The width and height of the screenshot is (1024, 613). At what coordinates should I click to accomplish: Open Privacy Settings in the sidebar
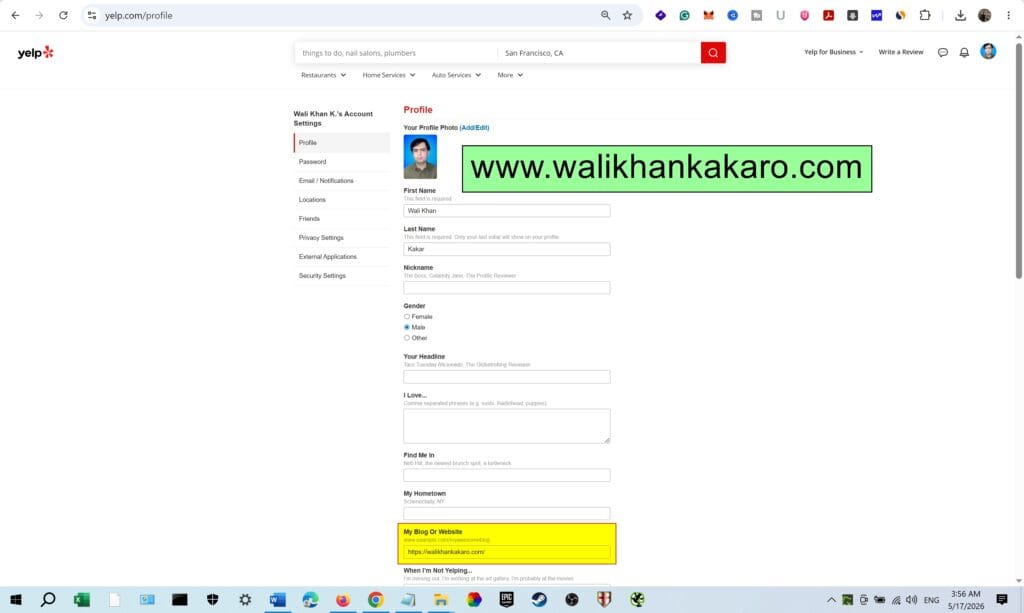tap(342, 238)
